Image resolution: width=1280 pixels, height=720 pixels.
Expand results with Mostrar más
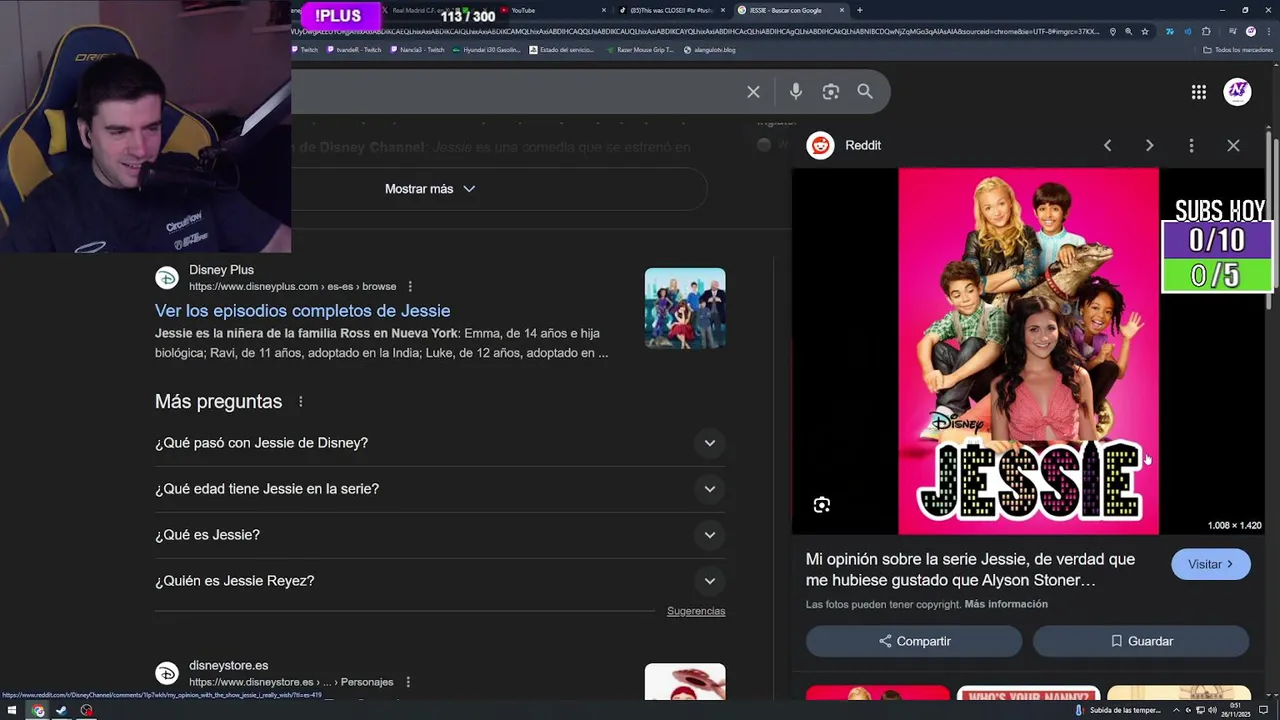(430, 189)
